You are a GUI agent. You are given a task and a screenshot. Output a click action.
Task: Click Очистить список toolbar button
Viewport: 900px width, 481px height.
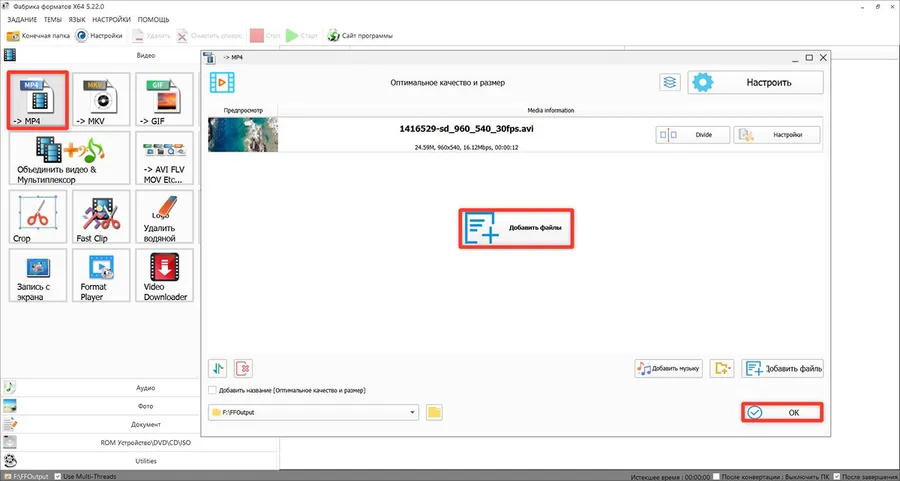(210, 36)
